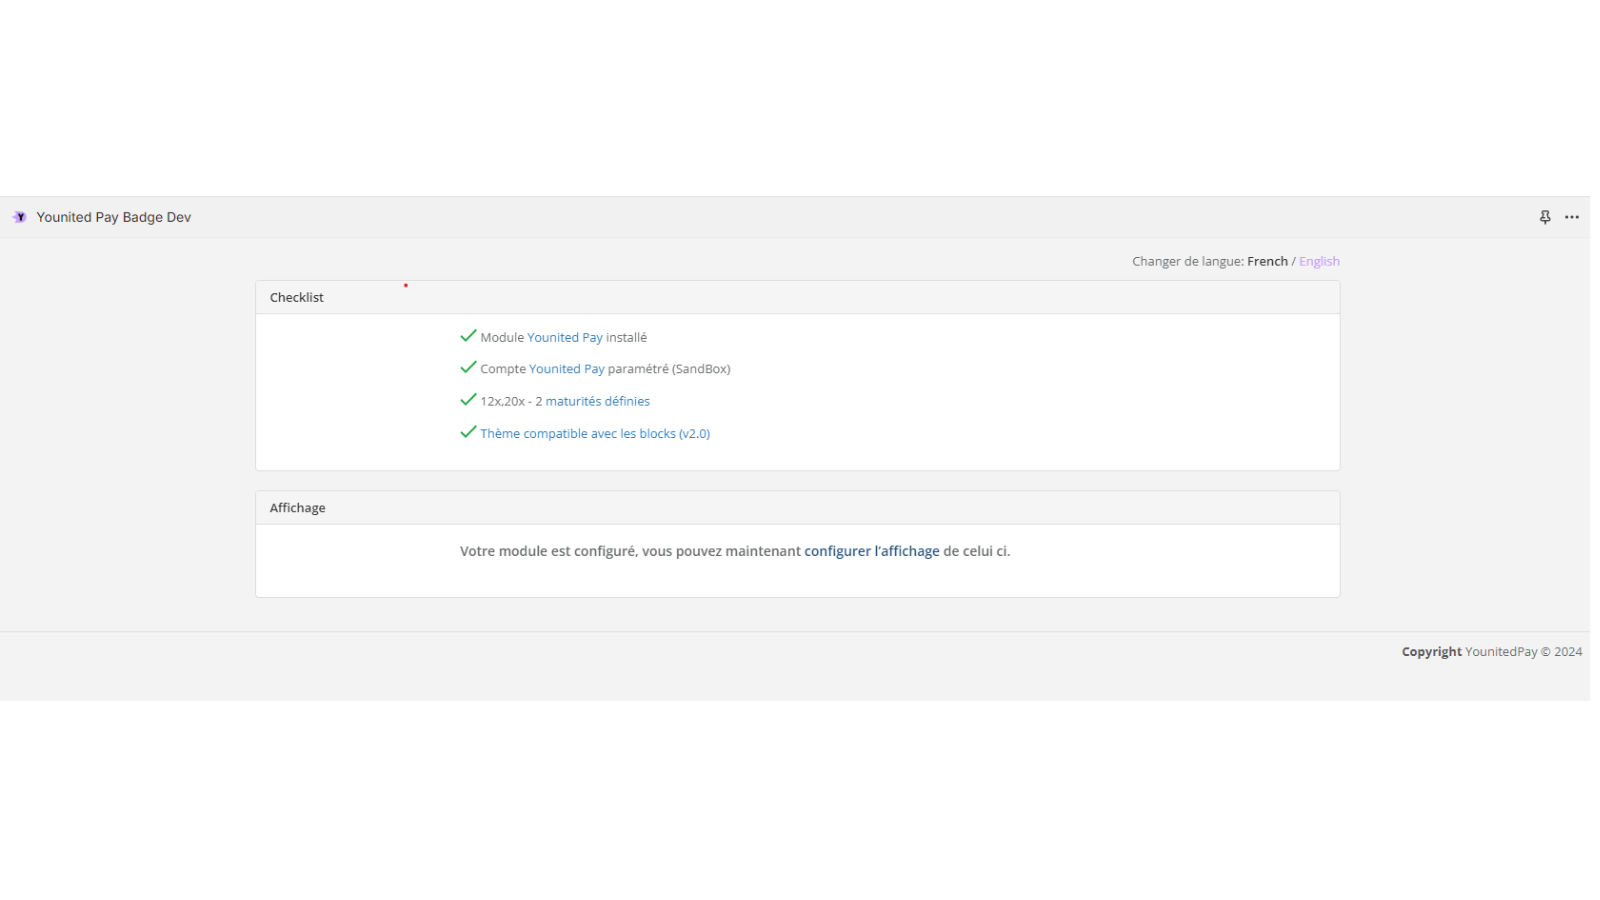Viewport: 1600px width, 900px height.
Task: Click the checkmark next to Compte paramétré
Action: pyautogui.click(x=468, y=368)
